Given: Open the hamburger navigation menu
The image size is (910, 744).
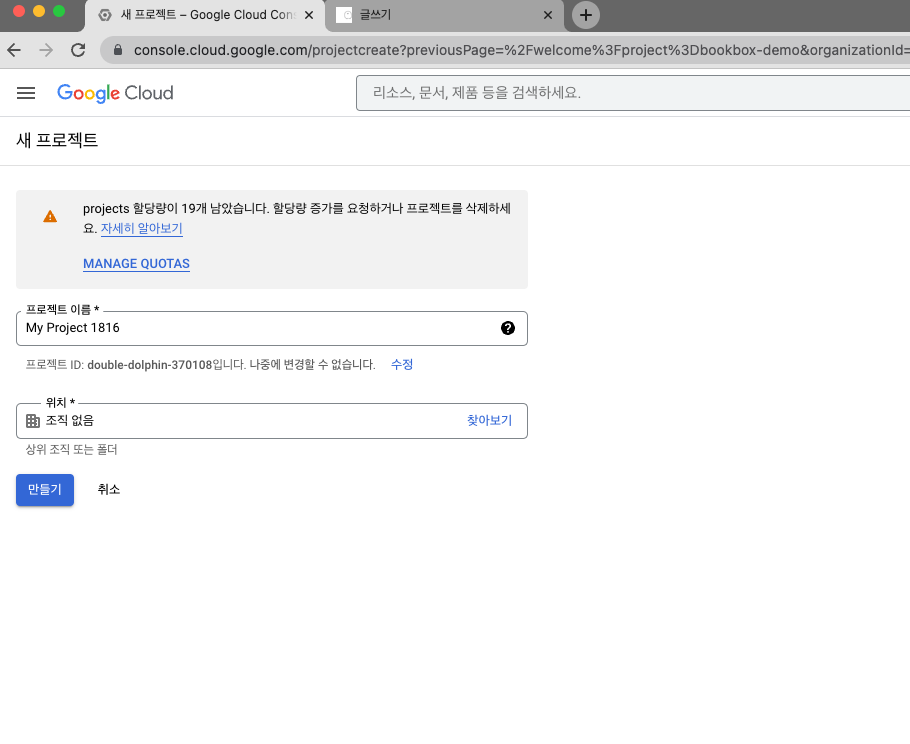Looking at the screenshot, I should coord(26,93).
